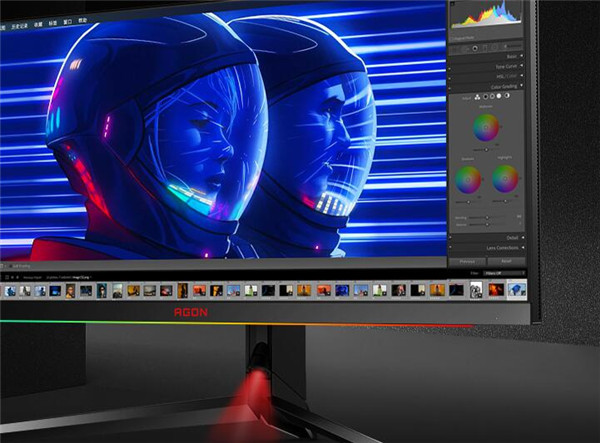
Task: Adjust the Blending slider
Action: coord(487,215)
